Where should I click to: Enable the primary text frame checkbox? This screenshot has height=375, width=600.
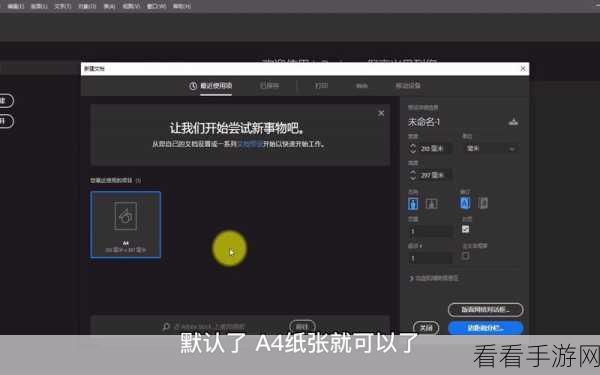click(465, 256)
